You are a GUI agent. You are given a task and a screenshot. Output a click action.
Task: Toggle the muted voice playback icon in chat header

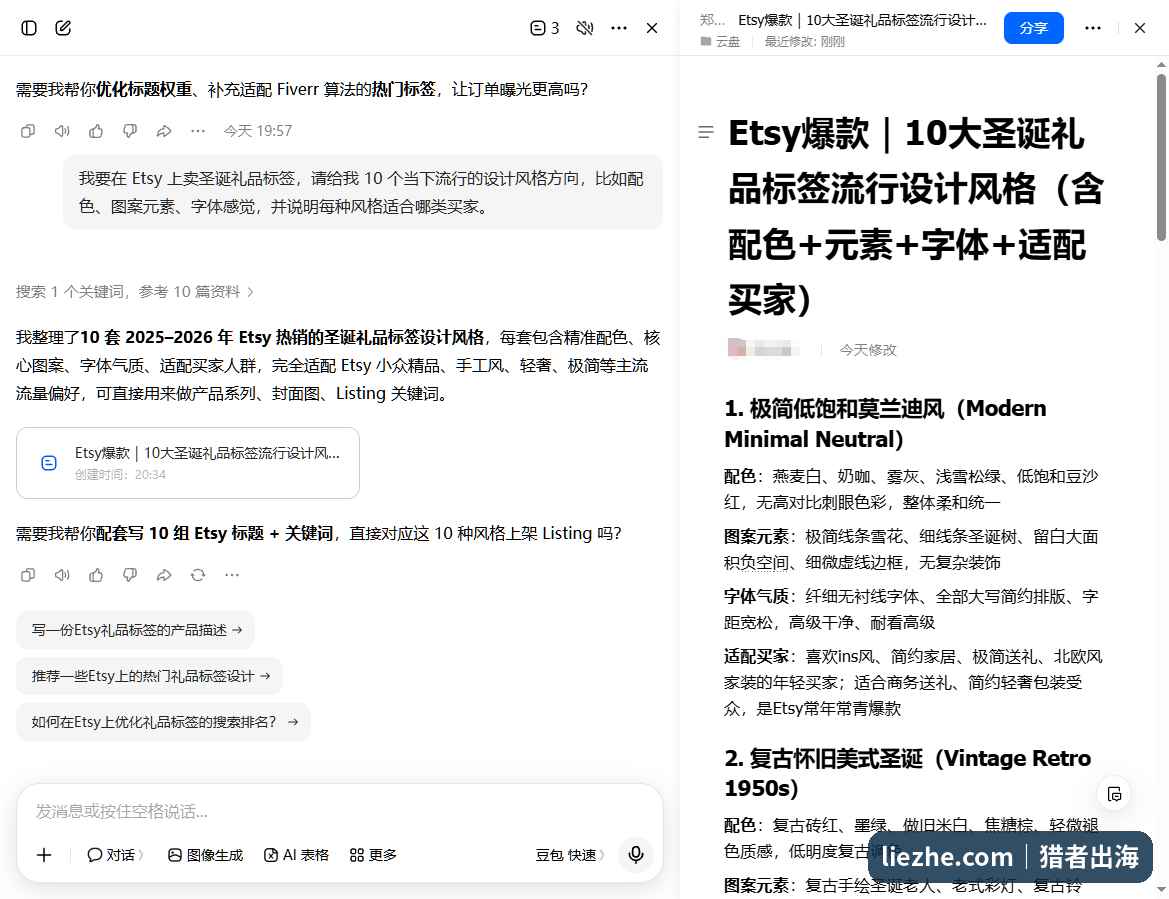584,28
